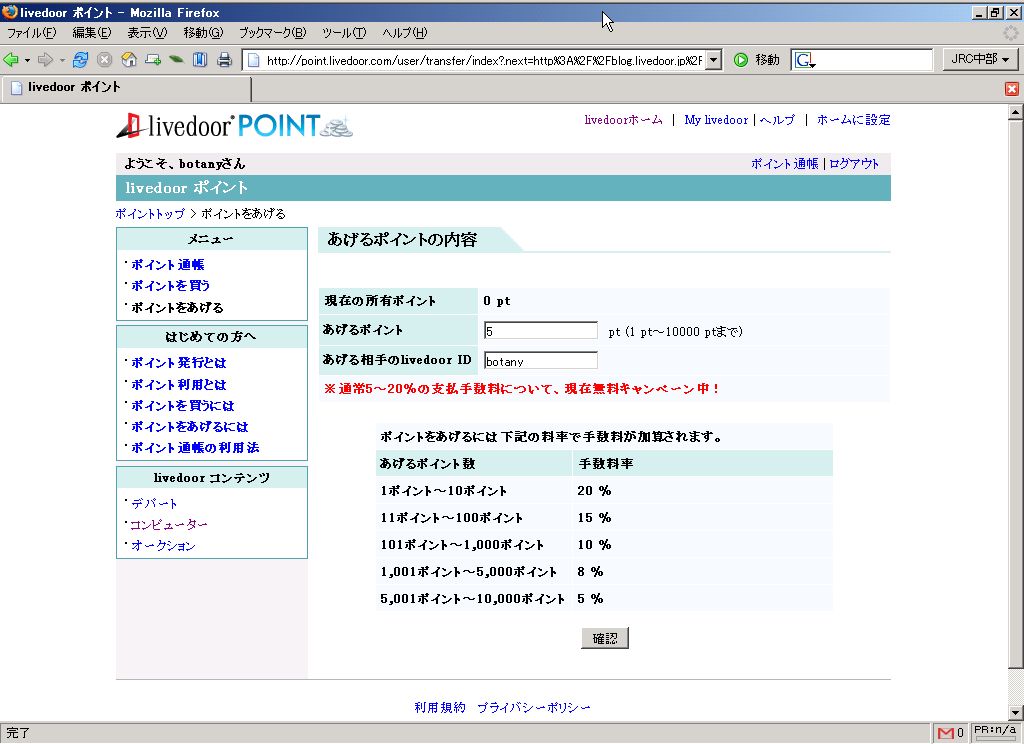Open the 移動(G) menu

coord(203,33)
